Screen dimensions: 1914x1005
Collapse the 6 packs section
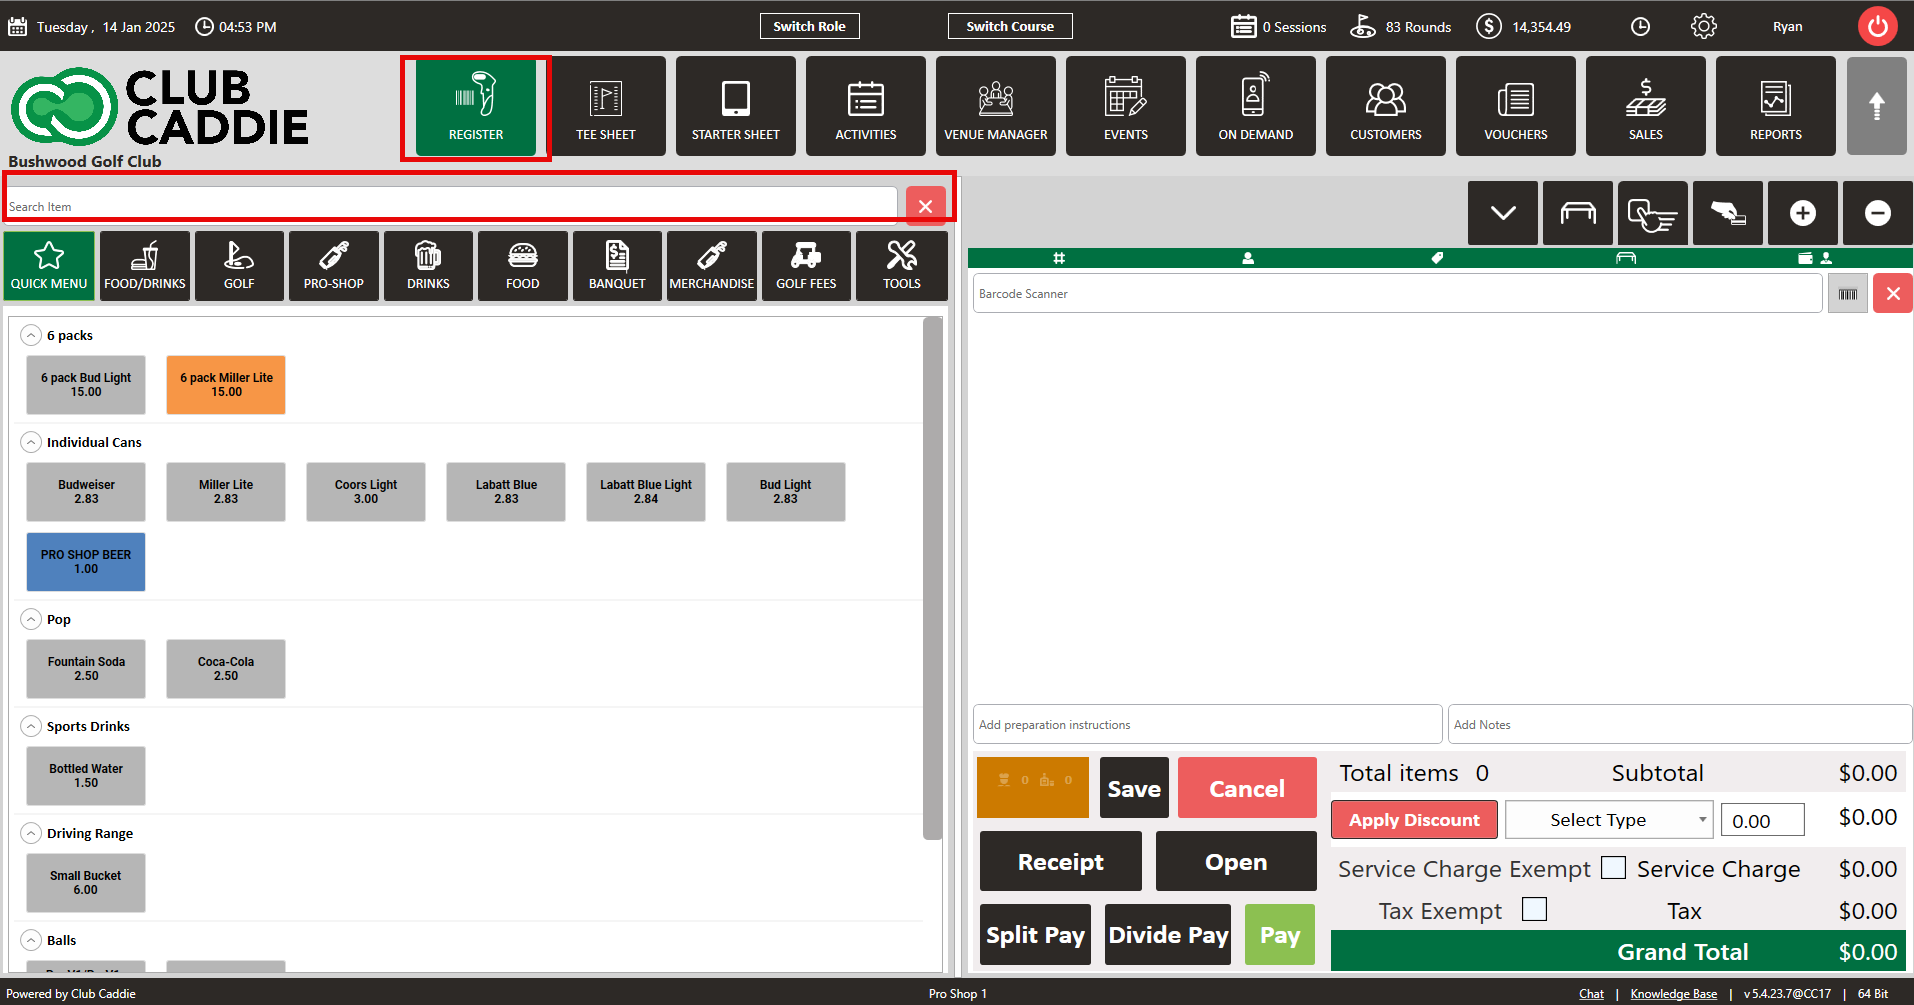[32, 335]
